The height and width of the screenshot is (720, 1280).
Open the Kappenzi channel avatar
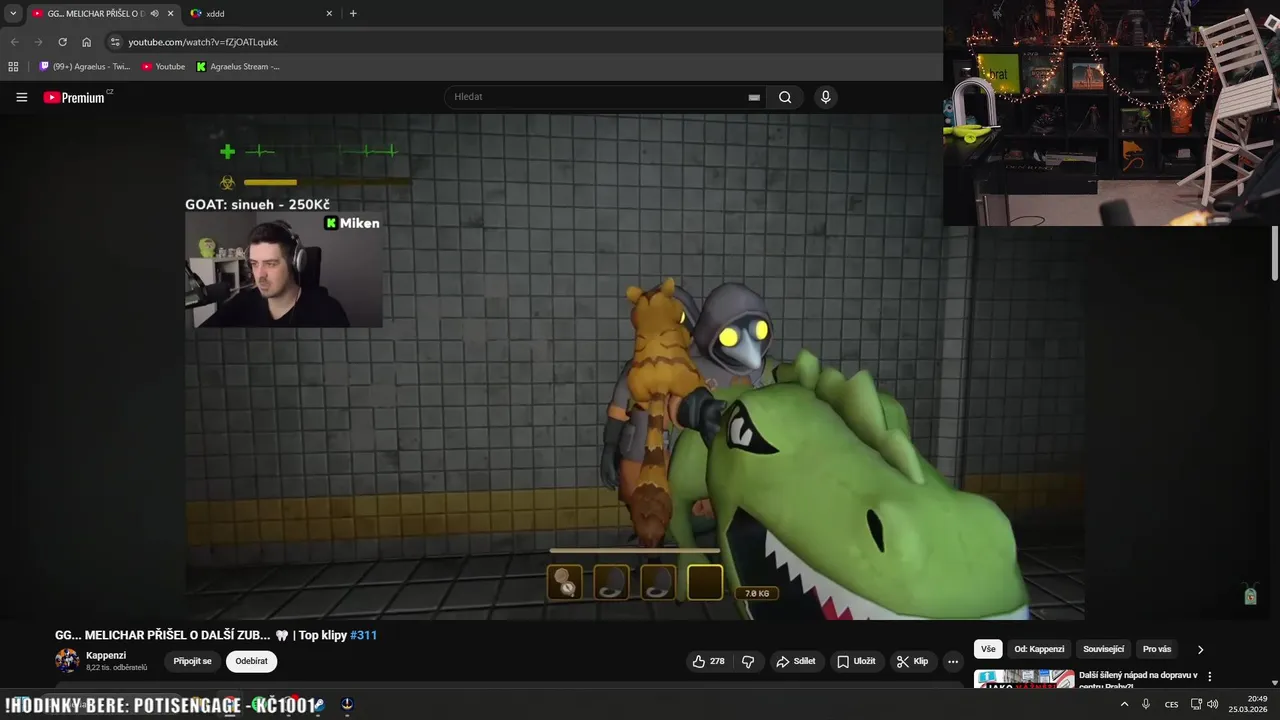point(67,660)
